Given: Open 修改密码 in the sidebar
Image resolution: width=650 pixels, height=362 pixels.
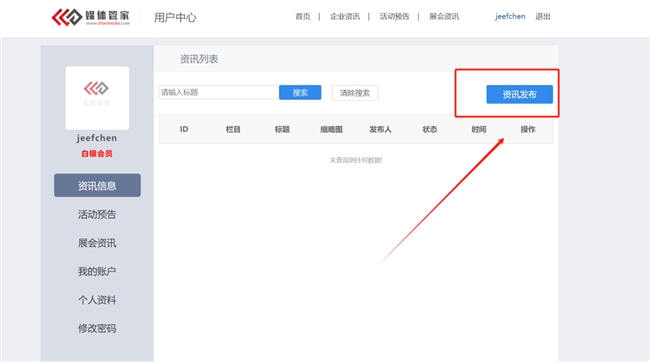Looking at the screenshot, I should (97, 328).
